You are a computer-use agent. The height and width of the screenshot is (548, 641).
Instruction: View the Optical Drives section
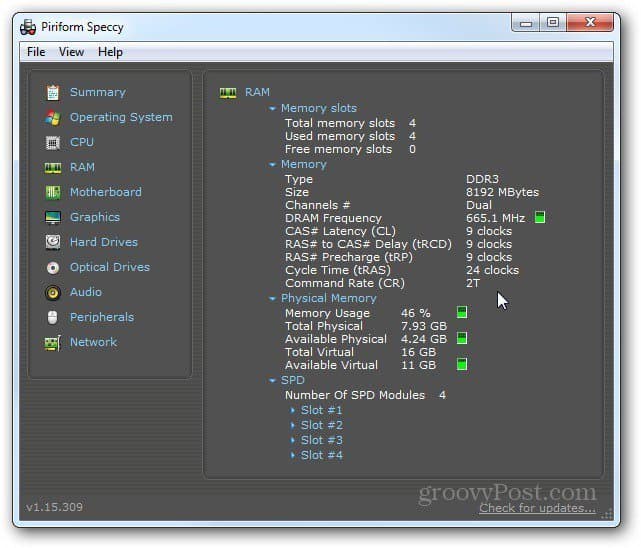(x=110, y=267)
